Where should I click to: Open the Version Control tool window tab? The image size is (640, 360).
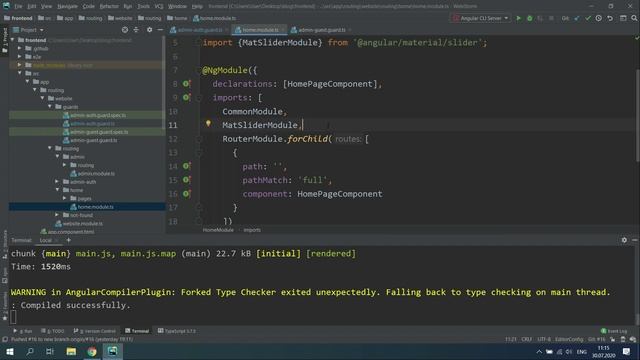coord(95,331)
